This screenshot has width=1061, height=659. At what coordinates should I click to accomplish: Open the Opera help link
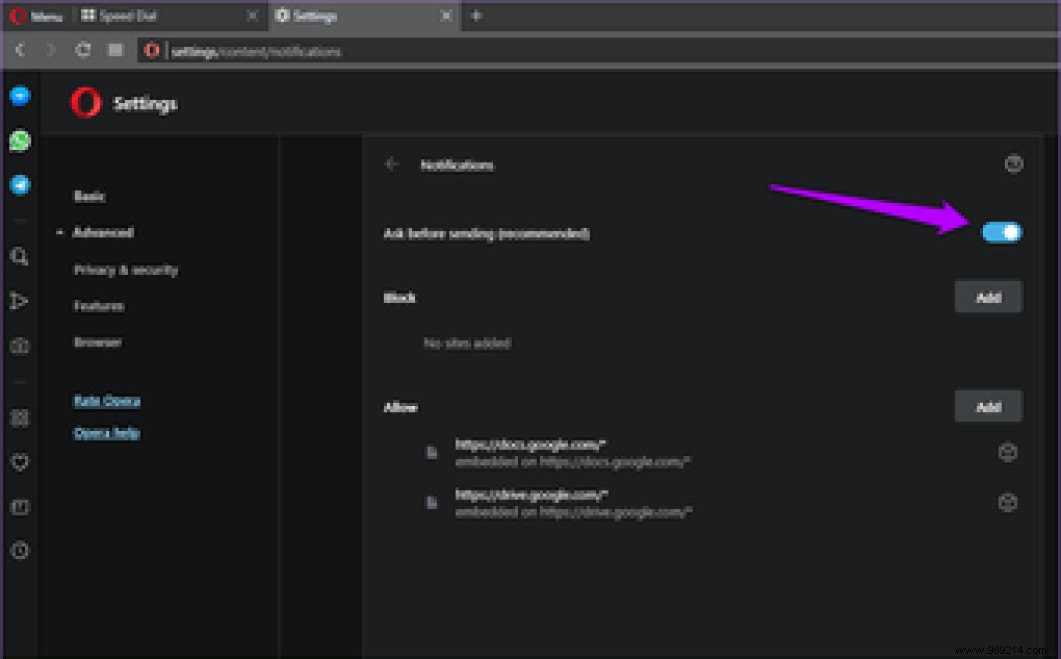click(x=106, y=432)
